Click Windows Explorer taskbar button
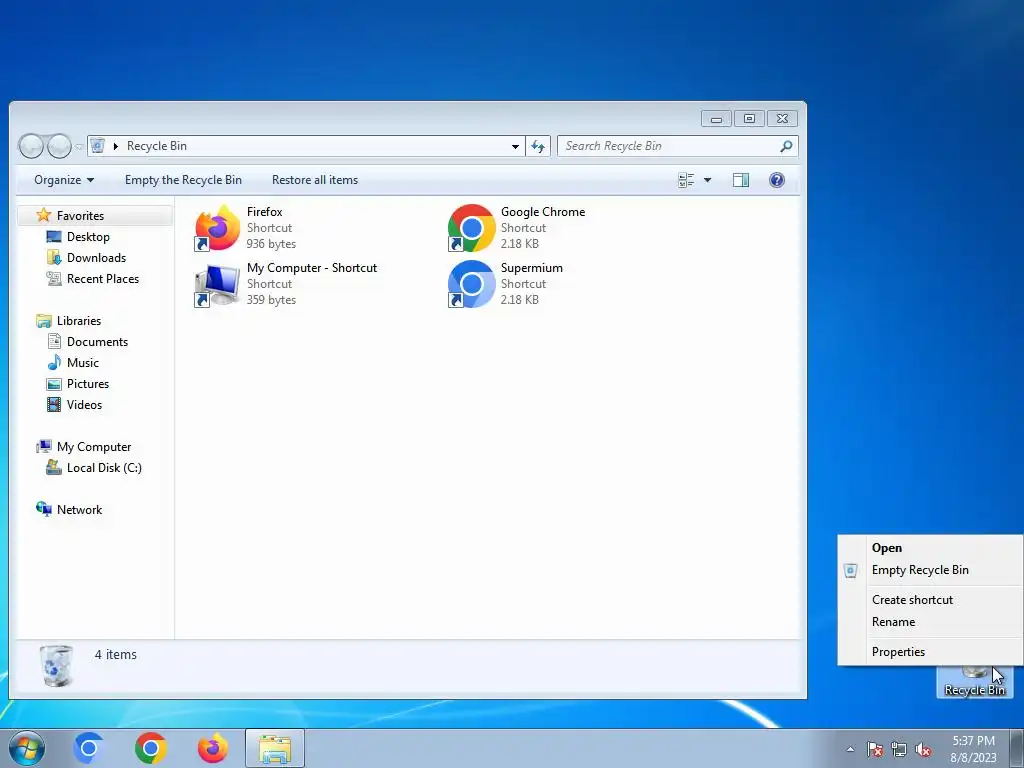The image size is (1024, 768). (x=275, y=748)
